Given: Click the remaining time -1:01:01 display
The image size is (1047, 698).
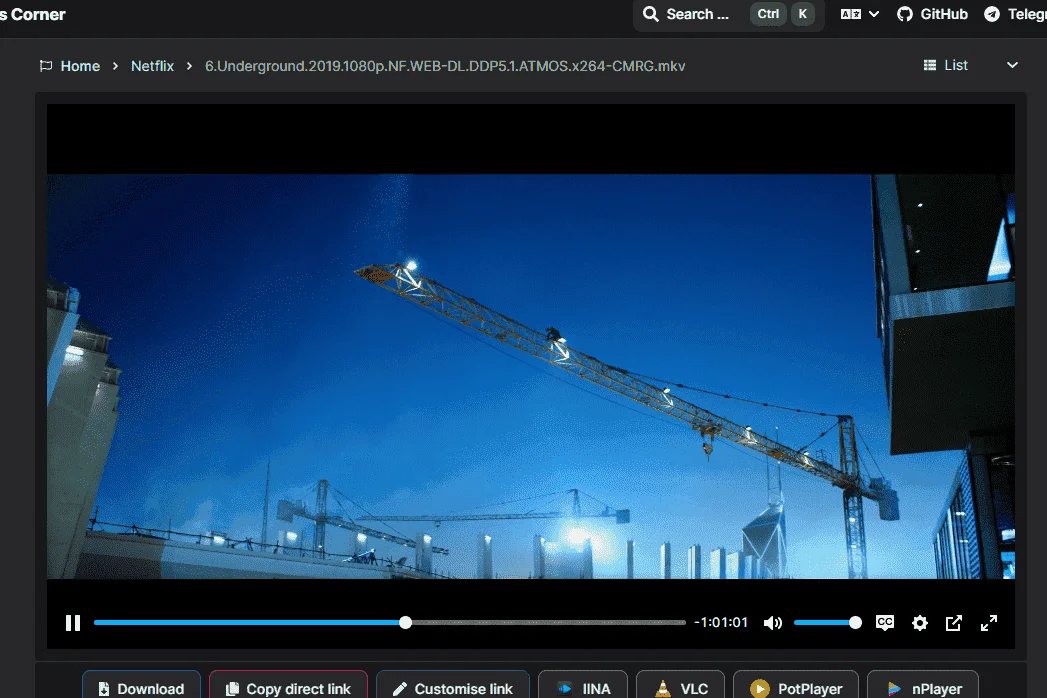Looking at the screenshot, I should coord(721,623).
